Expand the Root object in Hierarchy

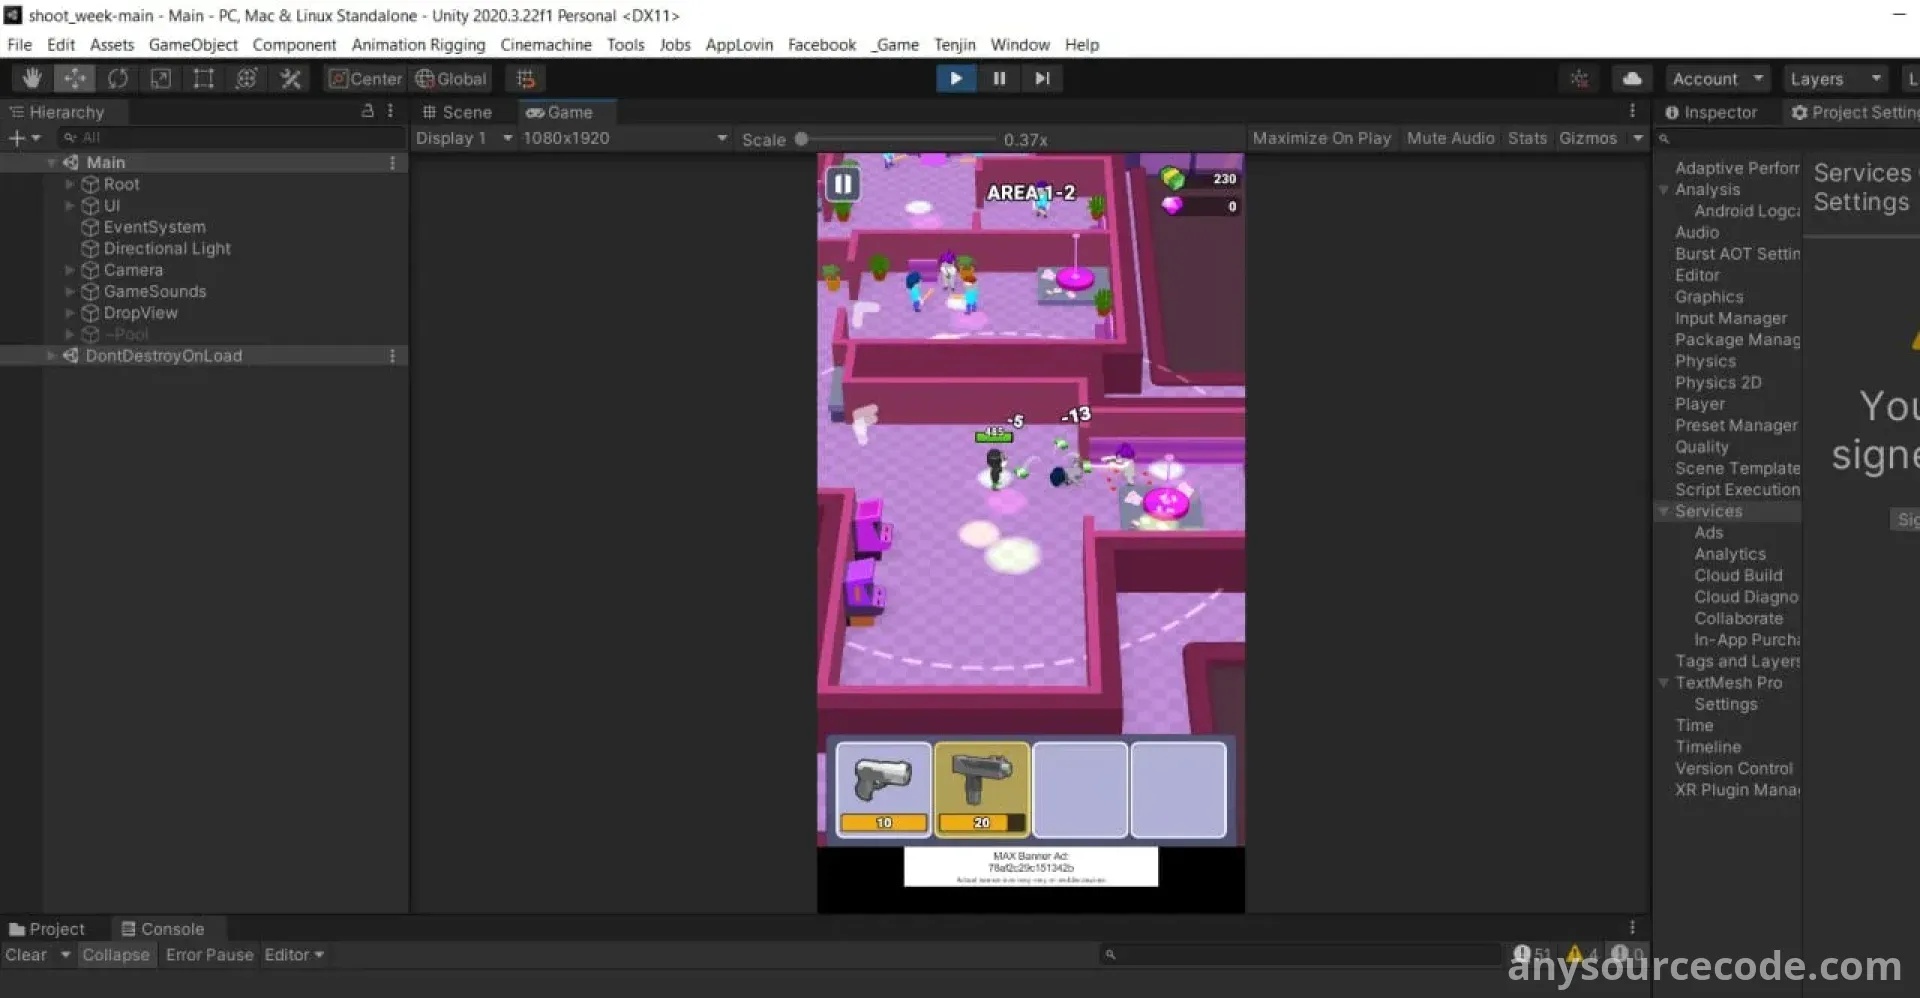click(70, 184)
